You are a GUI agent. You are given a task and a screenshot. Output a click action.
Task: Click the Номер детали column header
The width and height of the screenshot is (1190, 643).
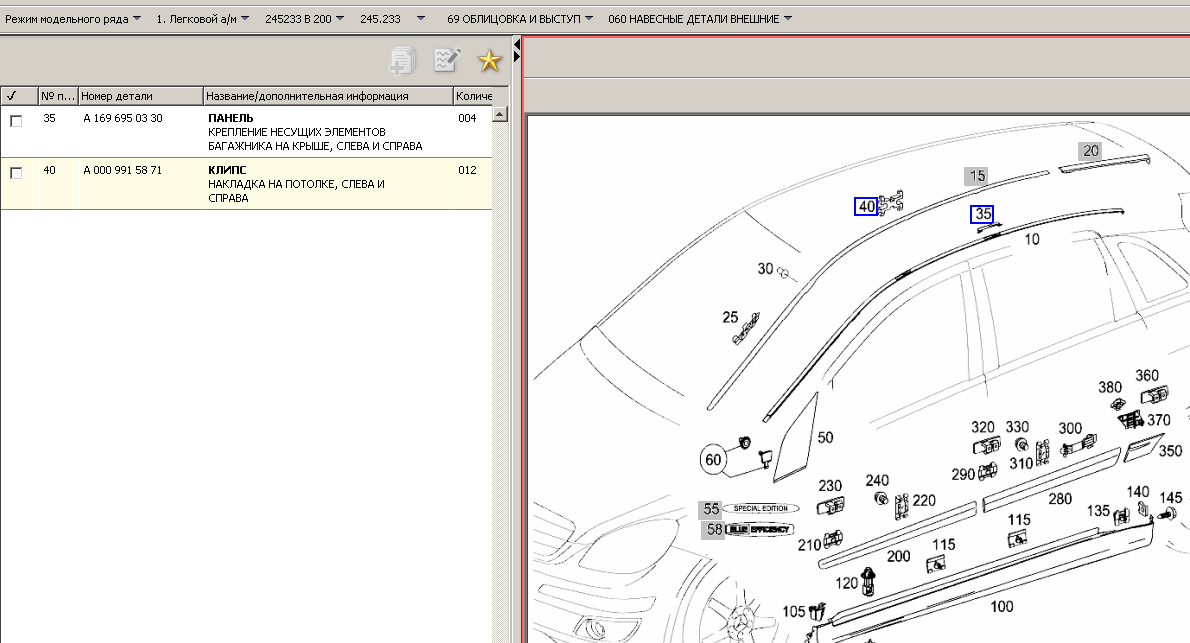click(x=140, y=96)
